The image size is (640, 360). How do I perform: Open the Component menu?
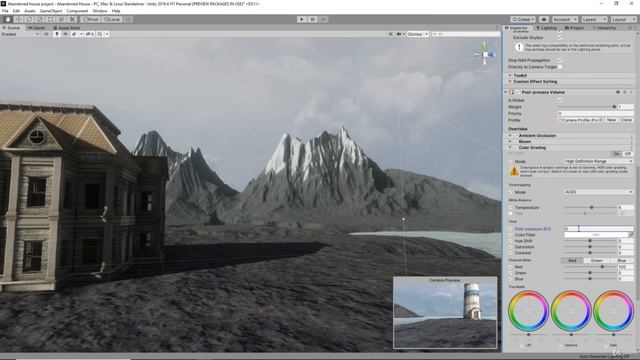point(77,11)
